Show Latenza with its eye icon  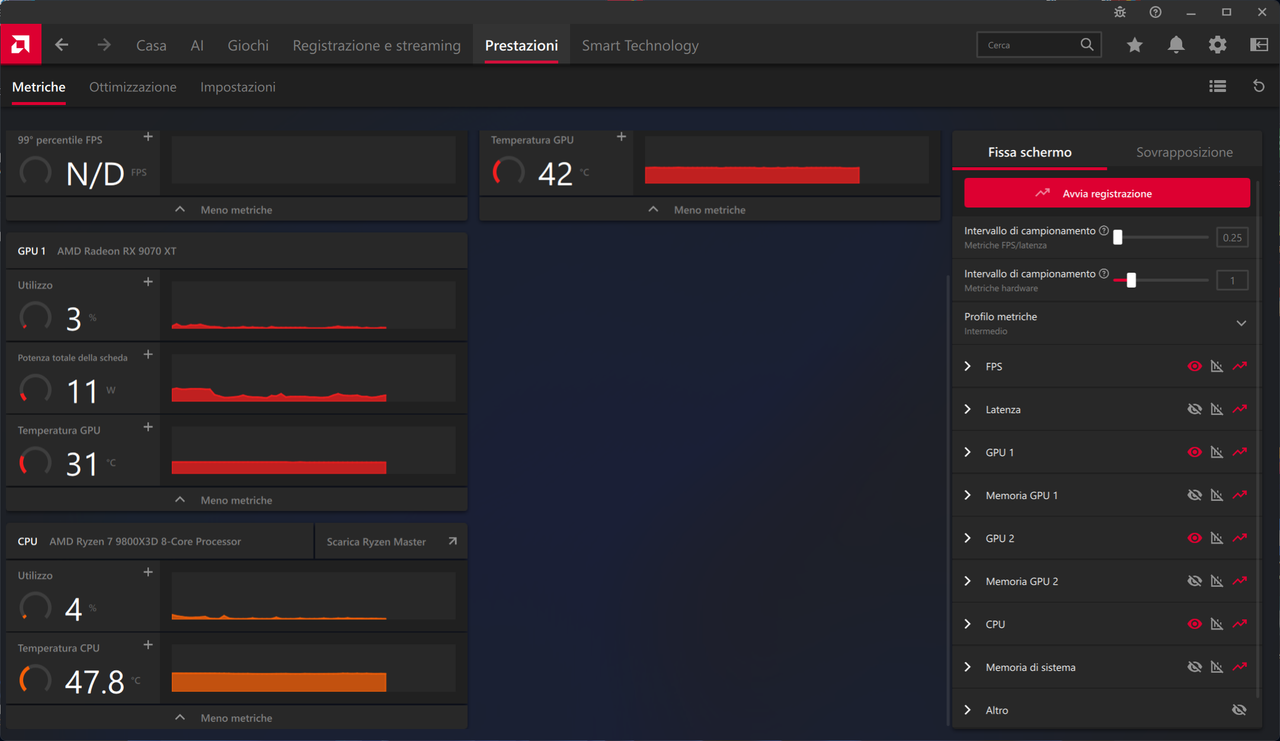[x=1194, y=410]
